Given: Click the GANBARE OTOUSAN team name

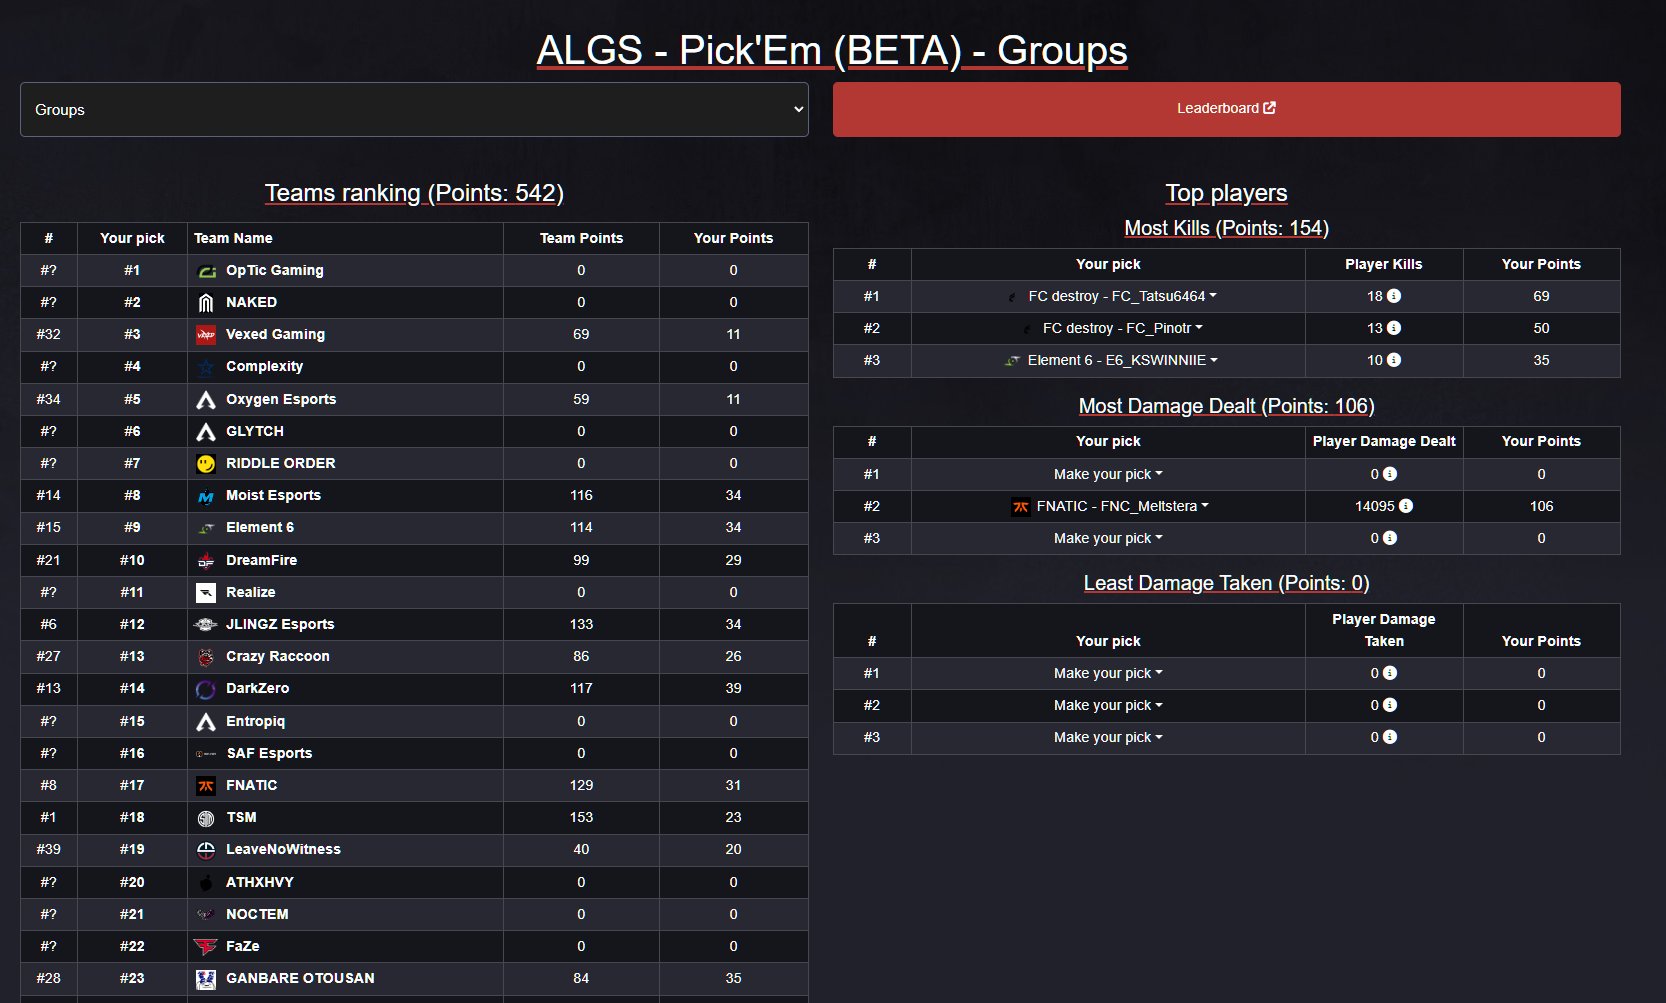Looking at the screenshot, I should coord(300,978).
